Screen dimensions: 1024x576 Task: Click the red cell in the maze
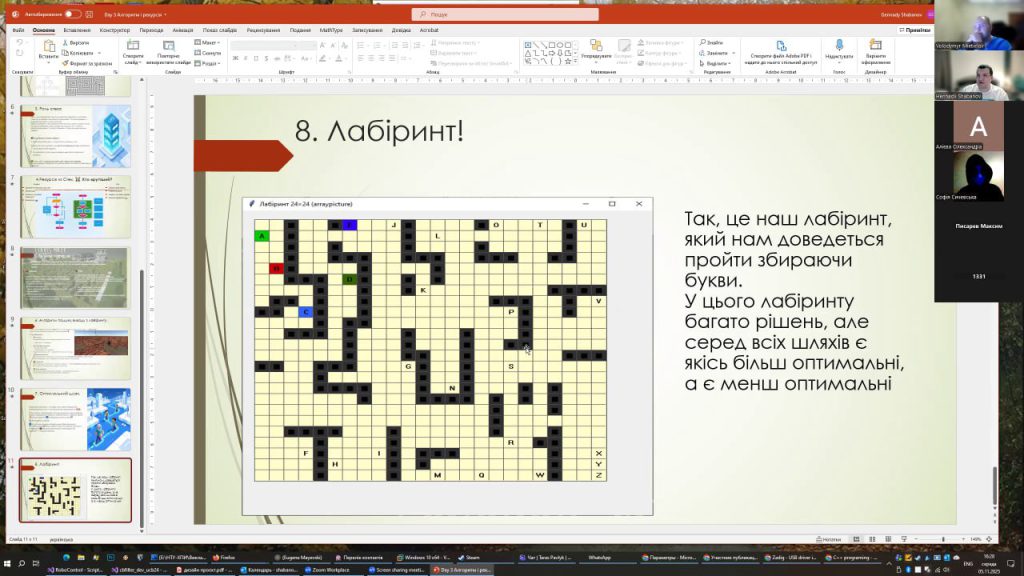pos(277,268)
